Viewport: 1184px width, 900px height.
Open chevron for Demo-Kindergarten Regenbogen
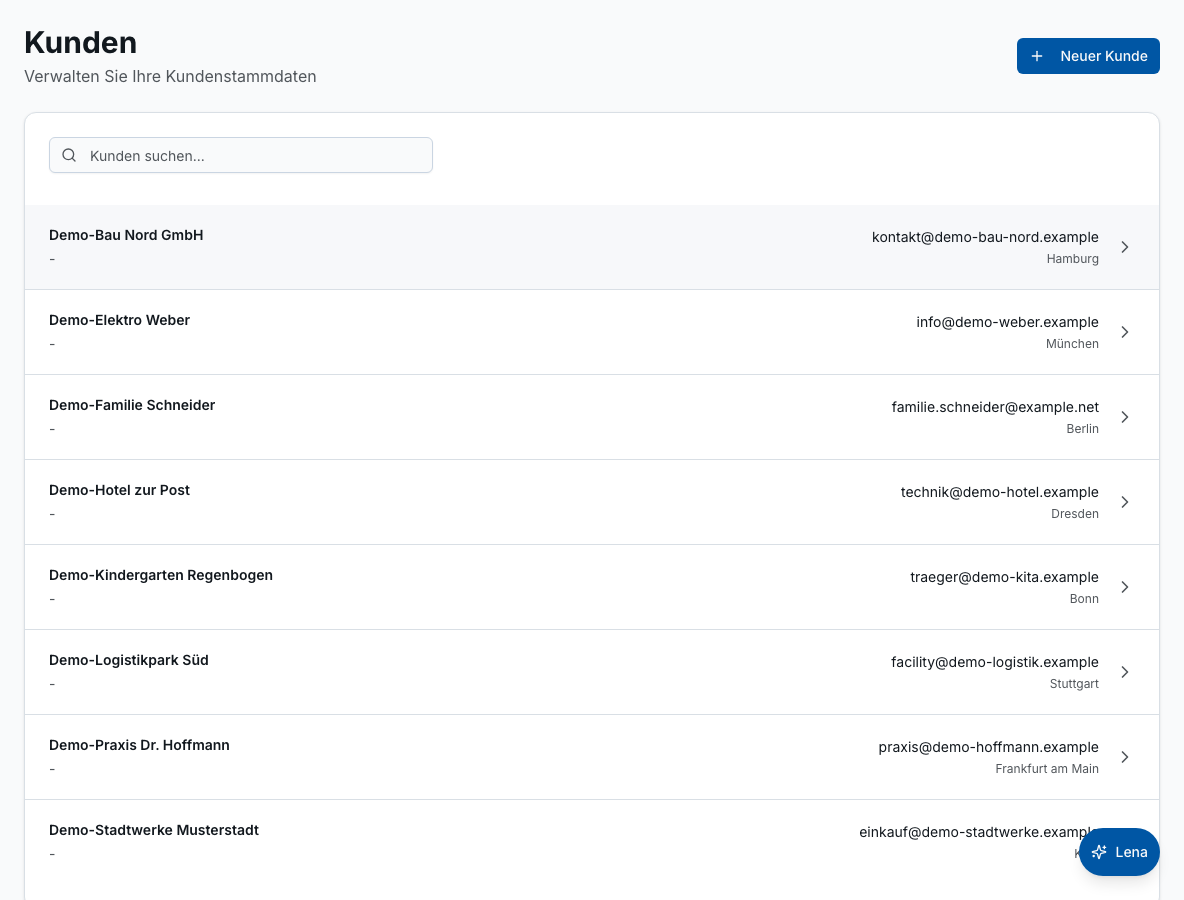[1124, 587]
